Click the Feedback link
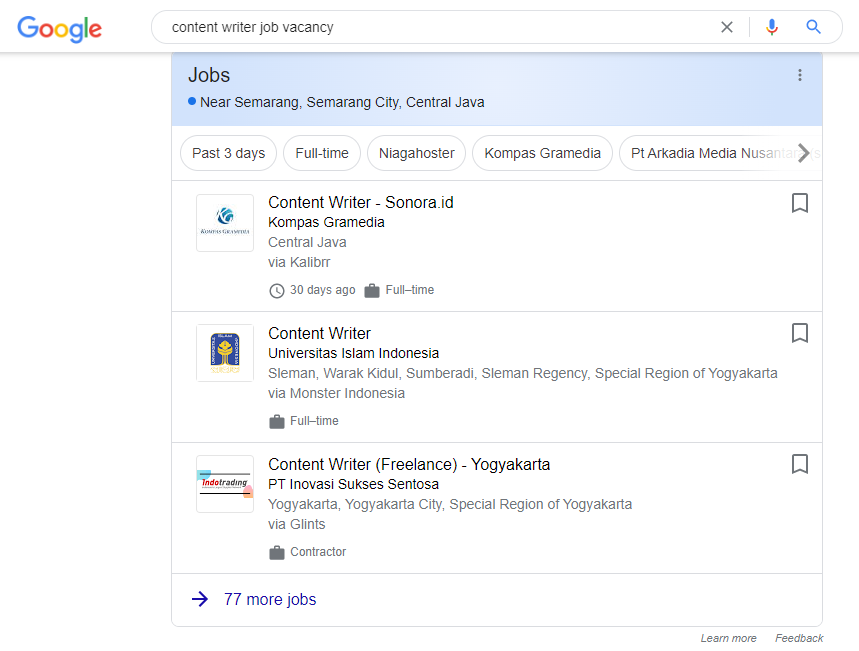The width and height of the screenshot is (859, 651). tap(799, 638)
